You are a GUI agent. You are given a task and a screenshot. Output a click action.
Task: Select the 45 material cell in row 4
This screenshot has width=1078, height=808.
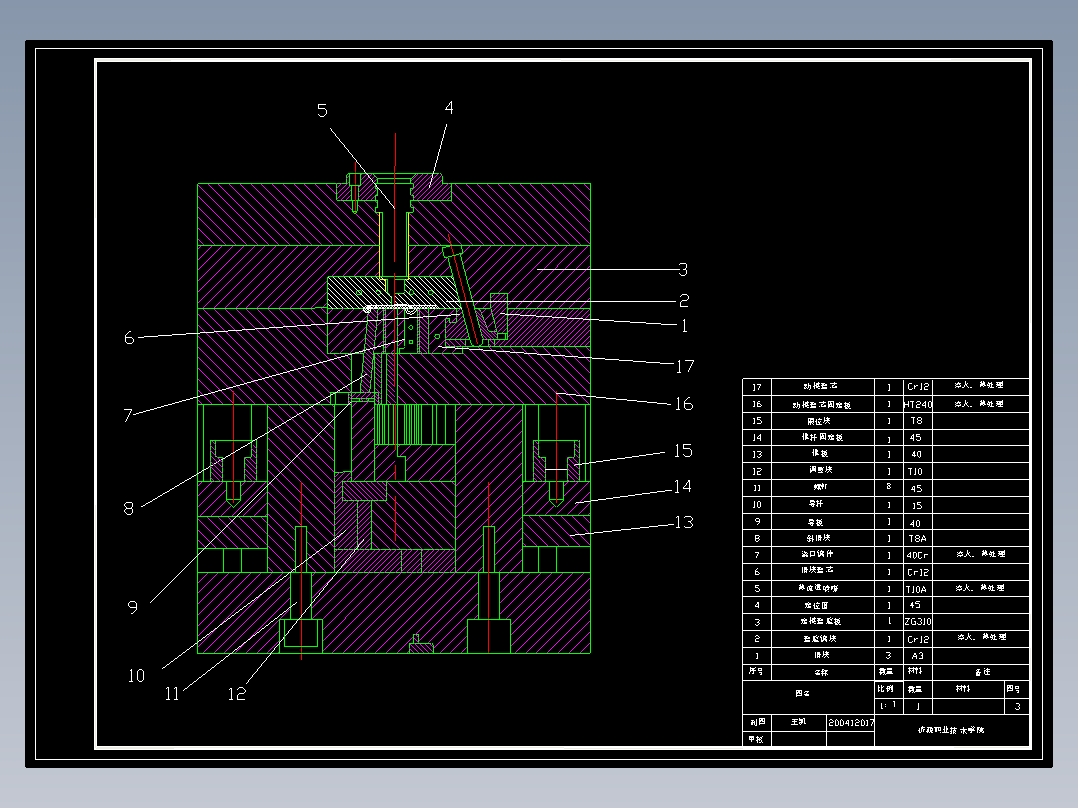click(x=918, y=605)
